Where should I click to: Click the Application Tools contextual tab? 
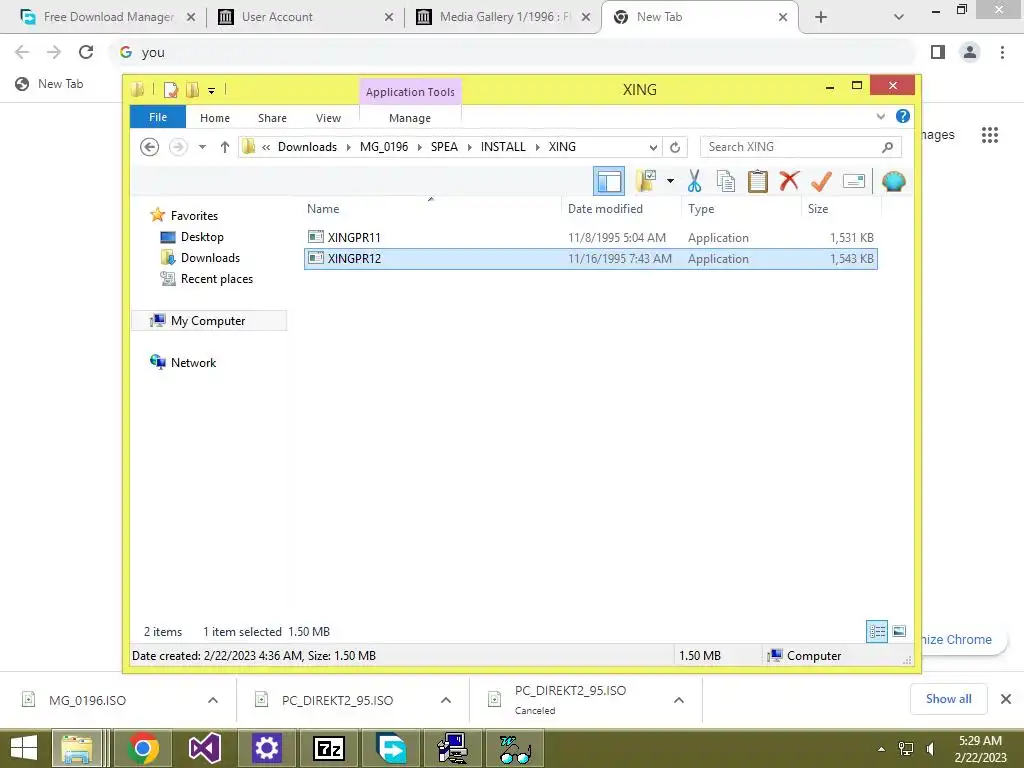(x=410, y=92)
